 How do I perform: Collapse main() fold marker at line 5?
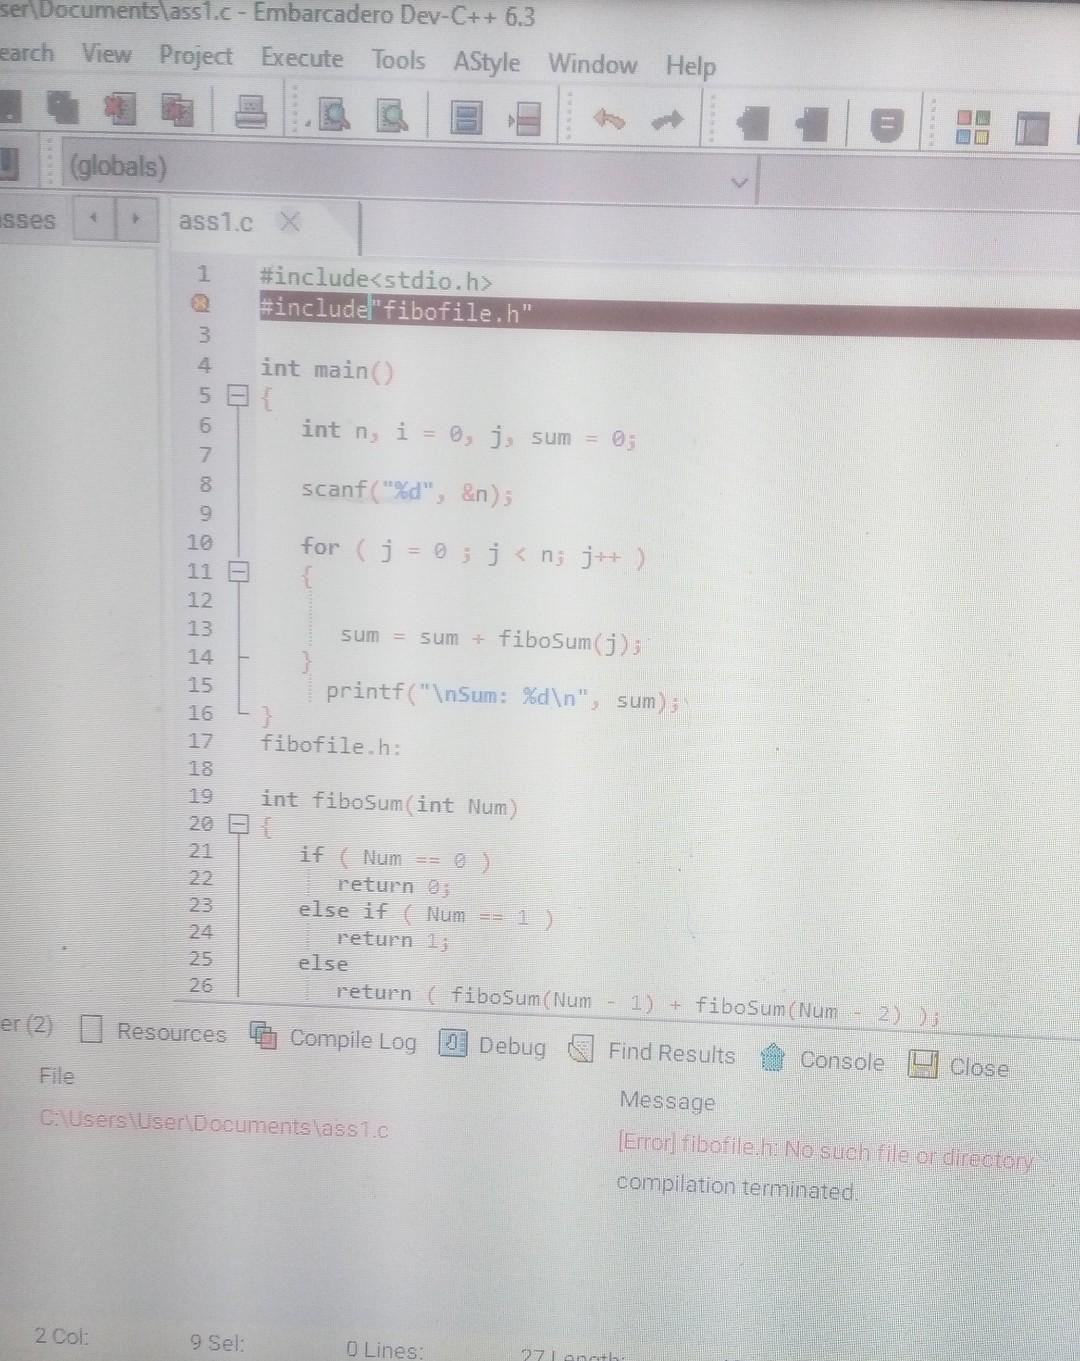pos(236,397)
